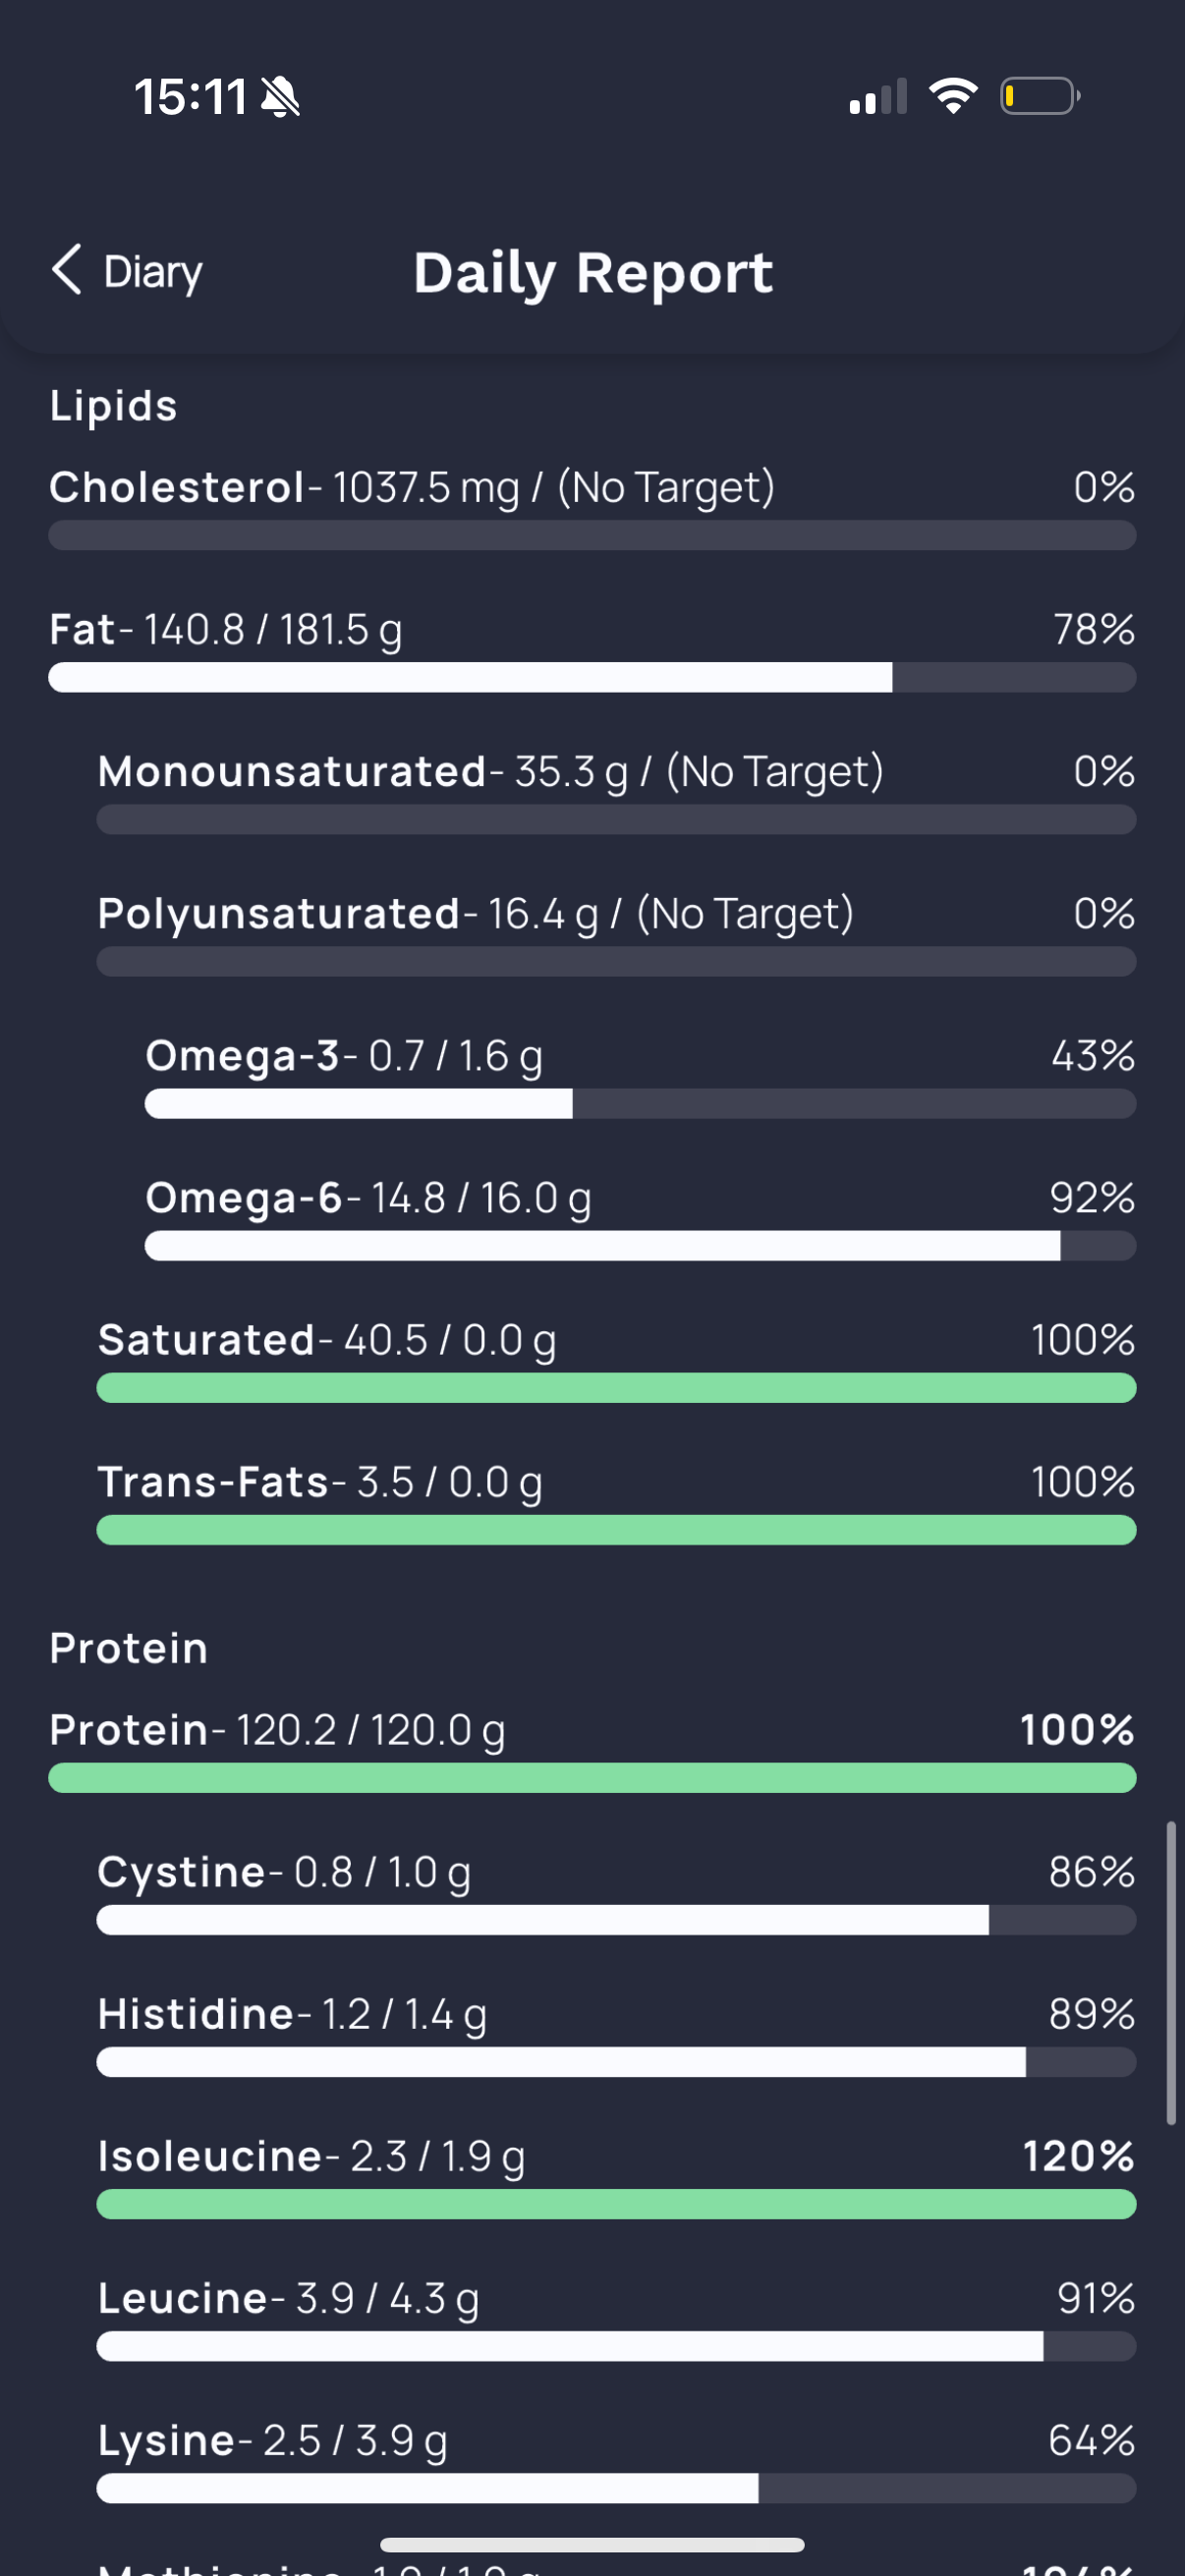Image resolution: width=1185 pixels, height=2576 pixels.
Task: Select the Polyunsaturated nutrient row
Action: pyautogui.click(x=616, y=933)
